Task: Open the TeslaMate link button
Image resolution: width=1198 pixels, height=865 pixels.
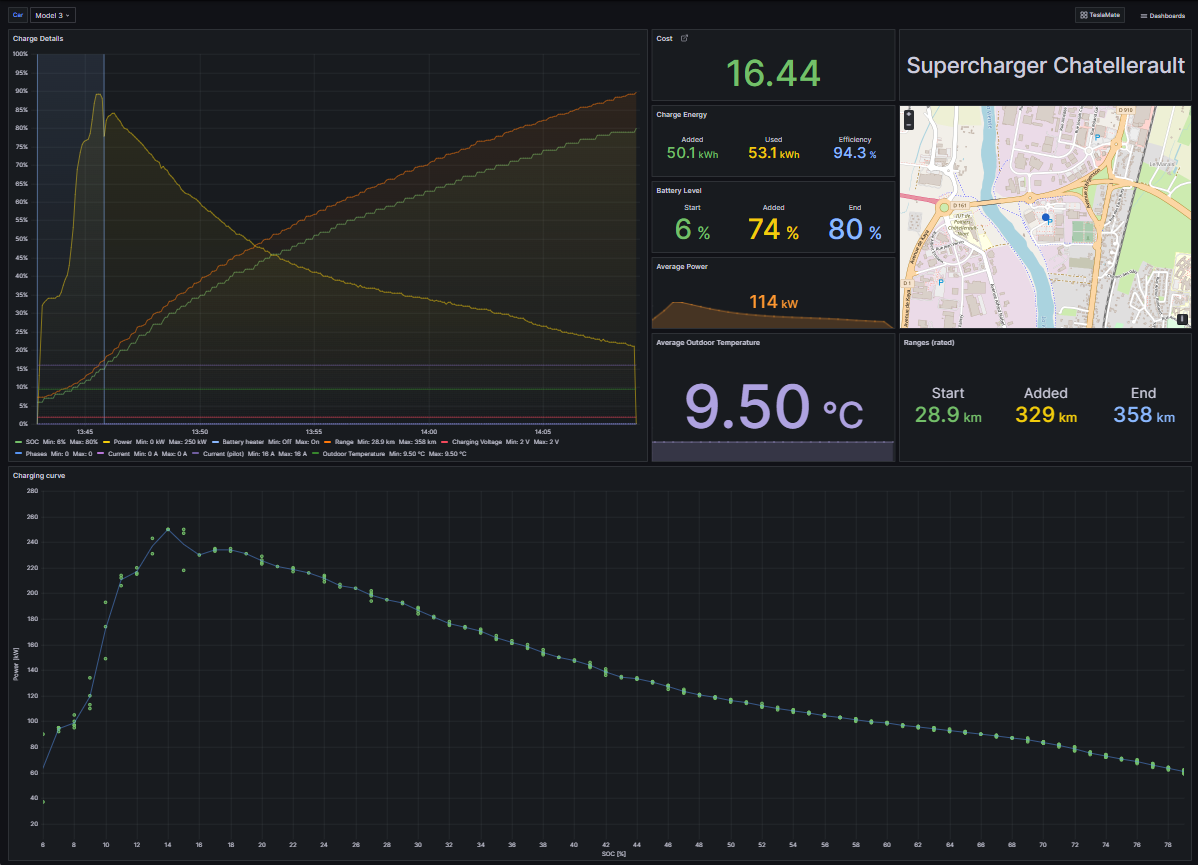Action: pos(1099,15)
